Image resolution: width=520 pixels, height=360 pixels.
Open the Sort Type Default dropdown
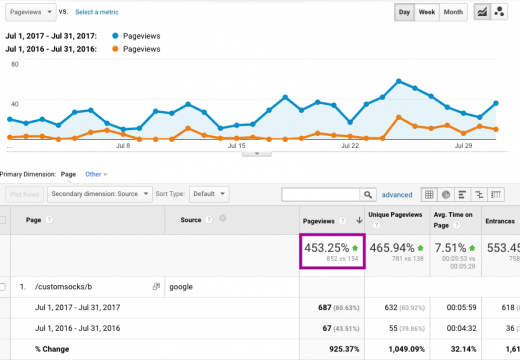[x=209, y=194]
